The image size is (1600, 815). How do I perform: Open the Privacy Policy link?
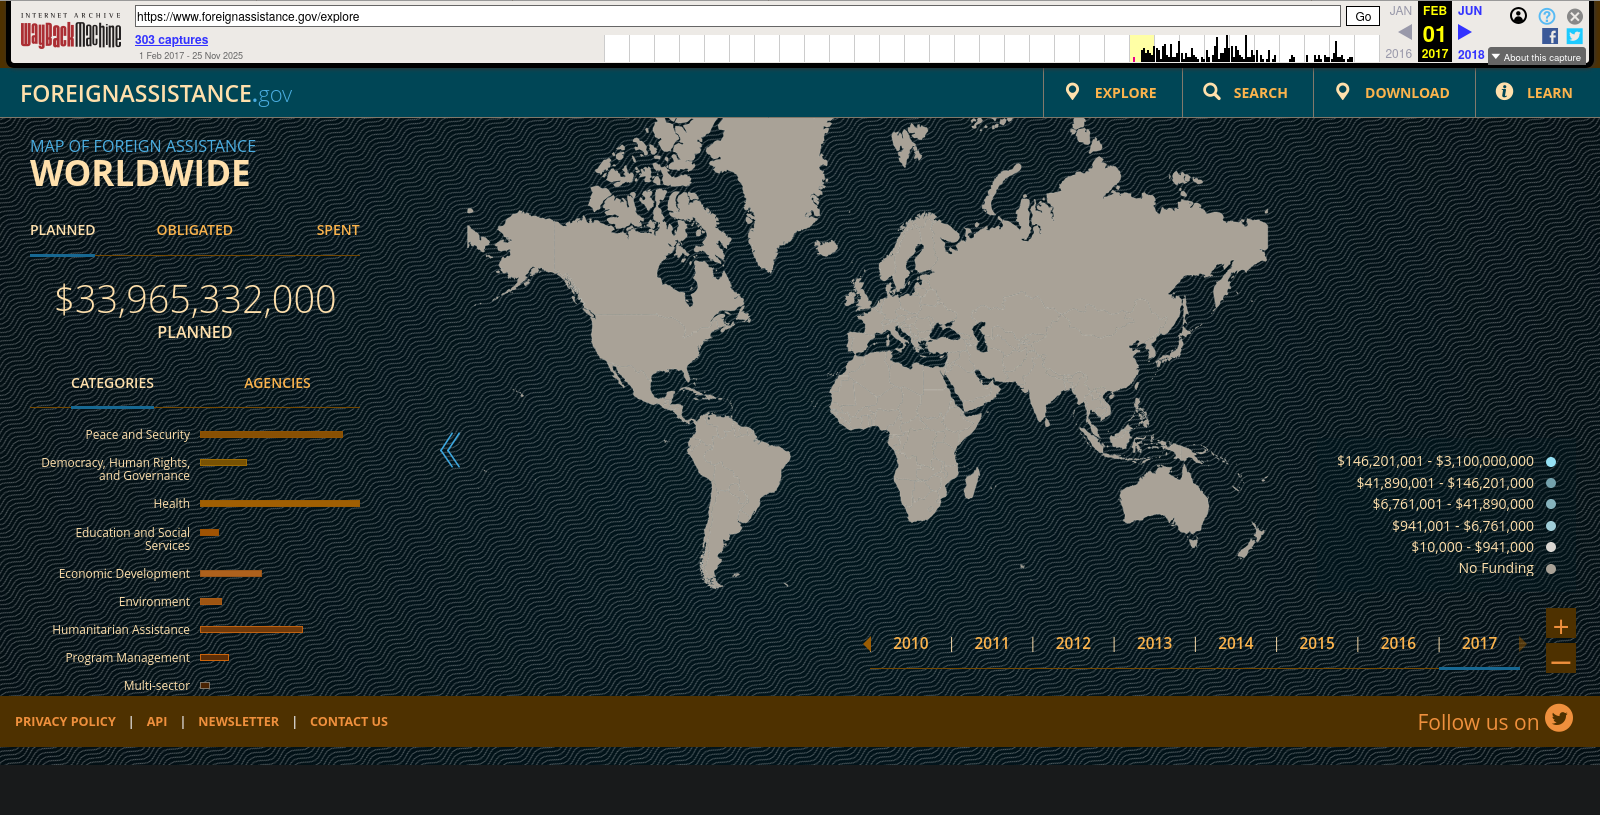65,722
